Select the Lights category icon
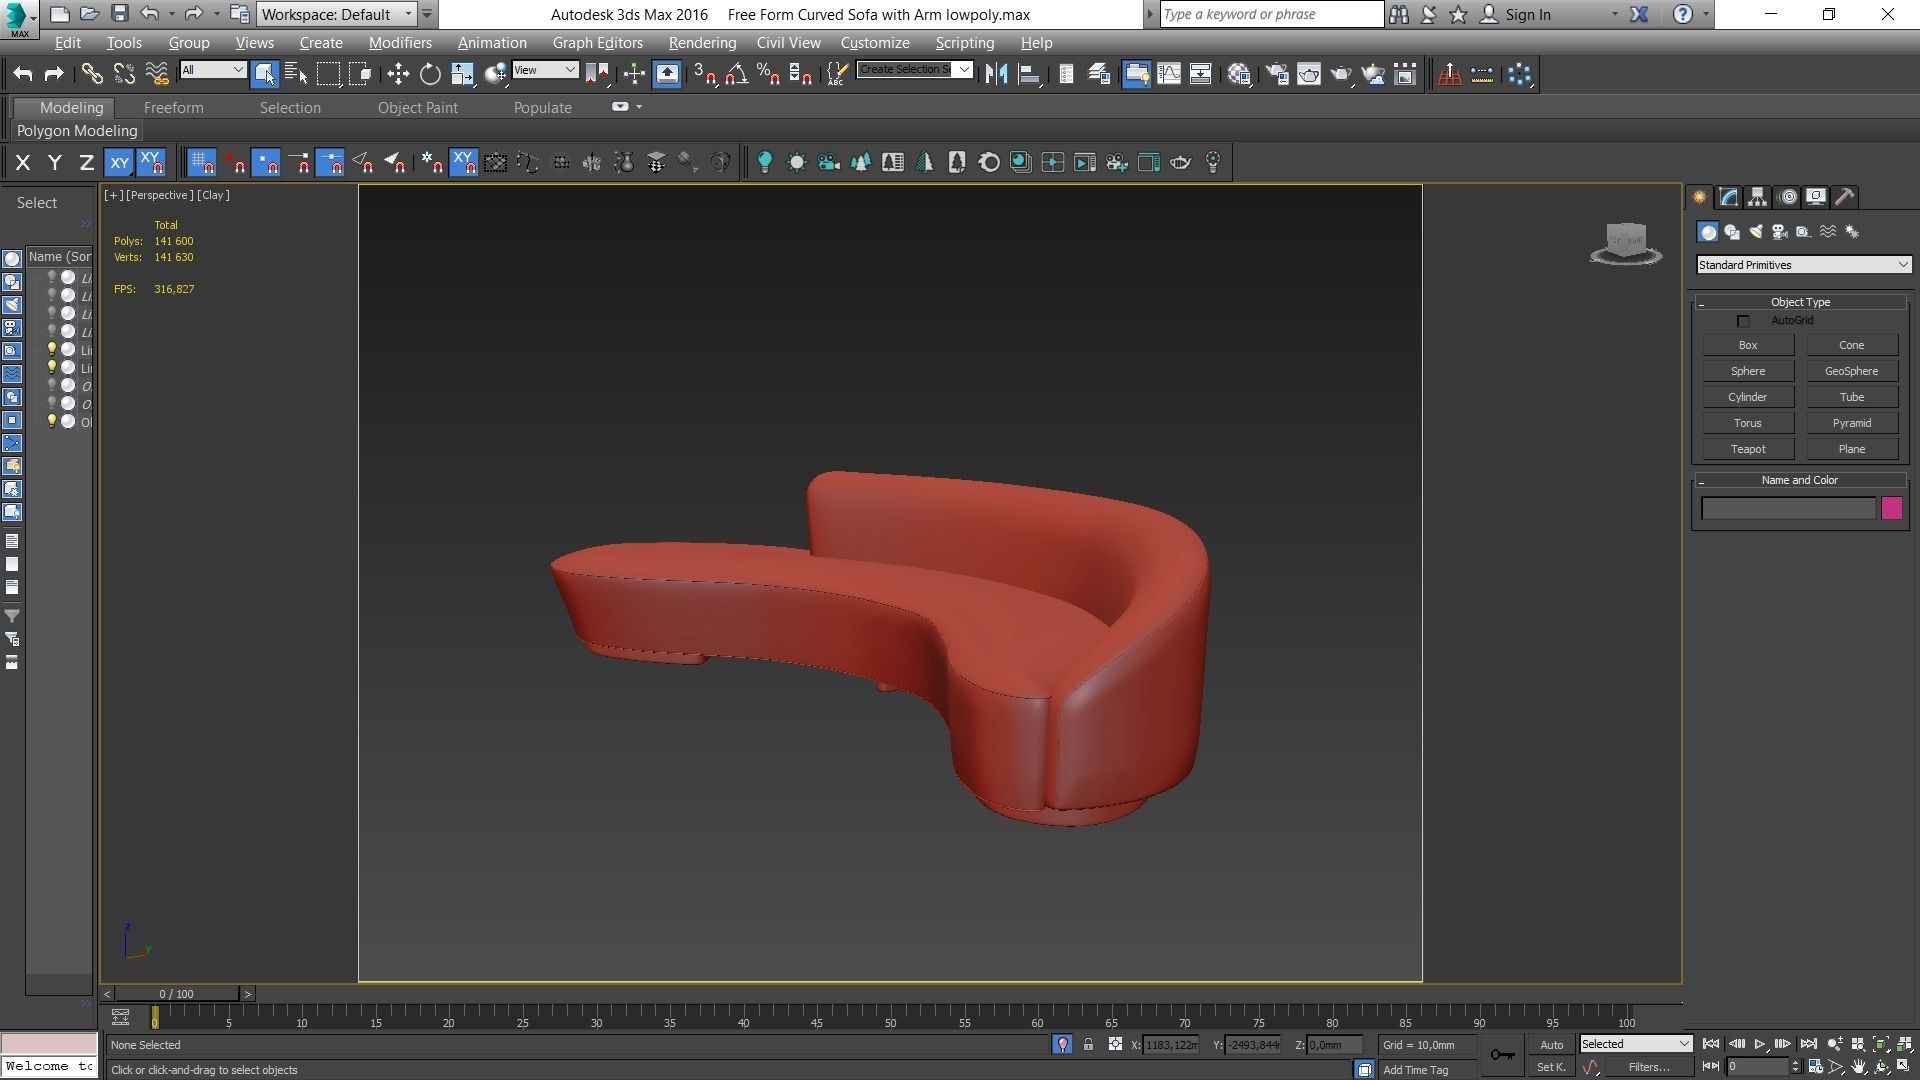Image resolution: width=1920 pixels, height=1080 pixels. (1756, 232)
